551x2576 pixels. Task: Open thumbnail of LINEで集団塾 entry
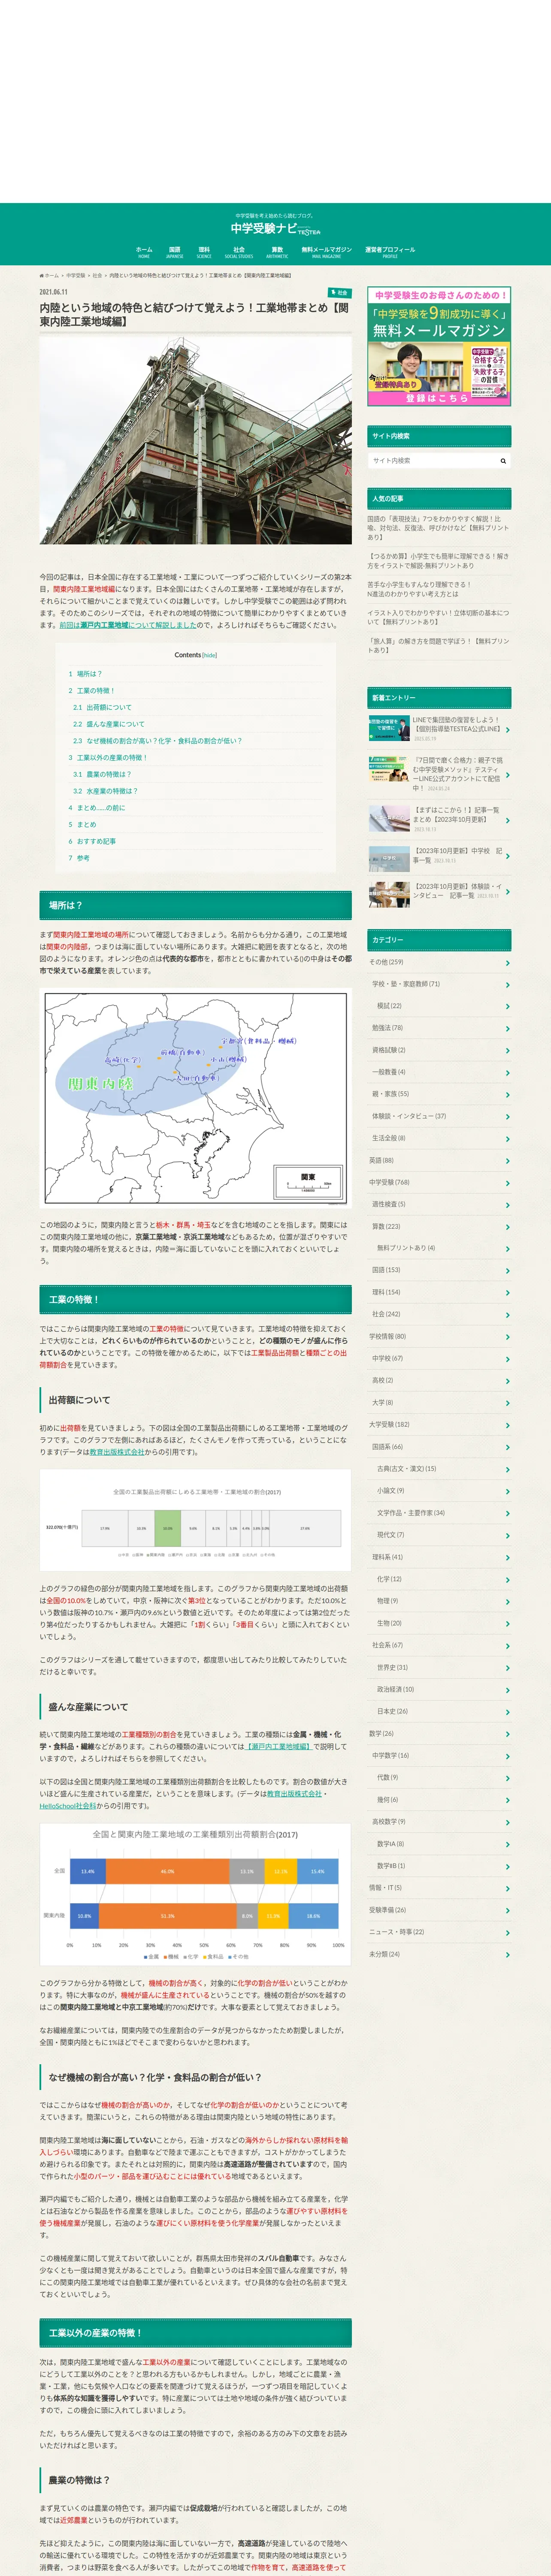point(388,728)
